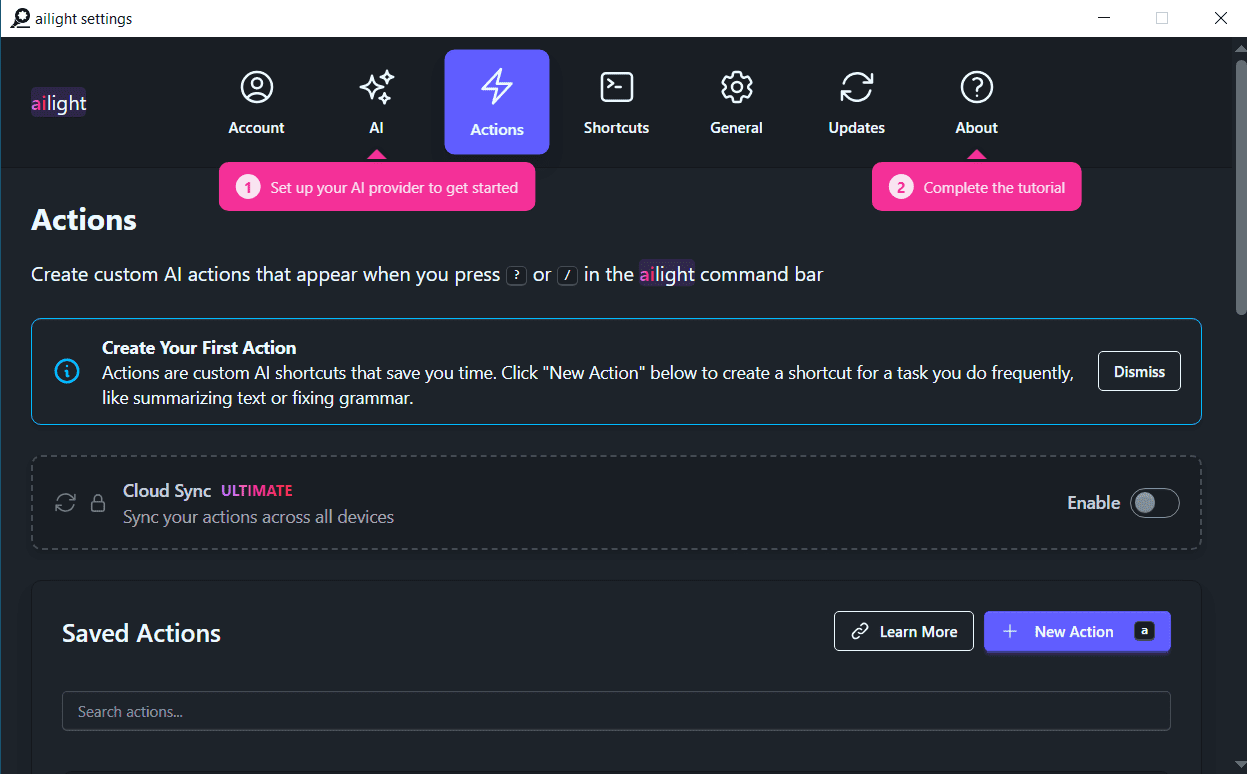Click the 'Sync your actions across all devices' text
Screen dimensions: 1247x774
pos(258,517)
